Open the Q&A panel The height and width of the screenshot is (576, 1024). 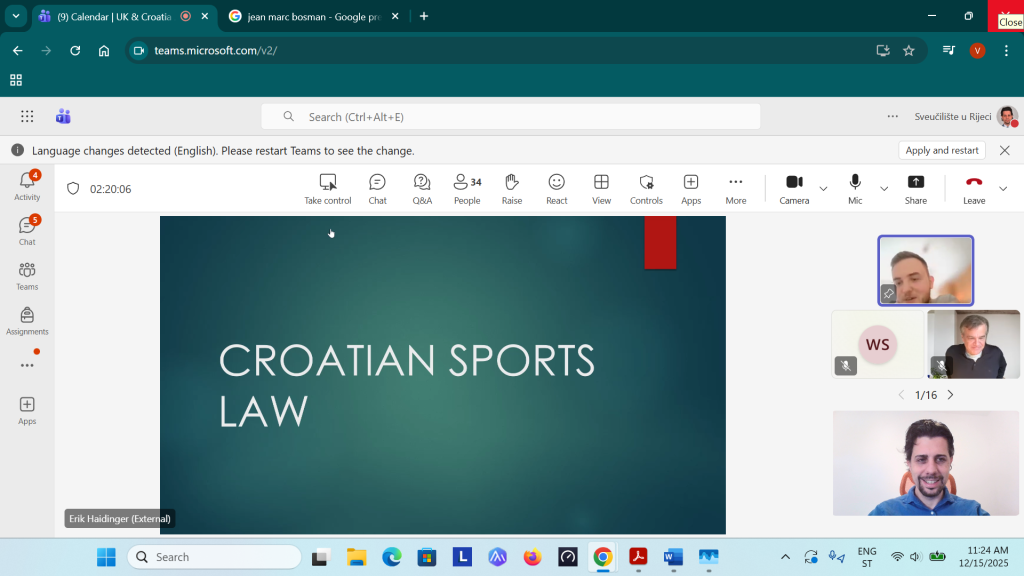coord(422,187)
